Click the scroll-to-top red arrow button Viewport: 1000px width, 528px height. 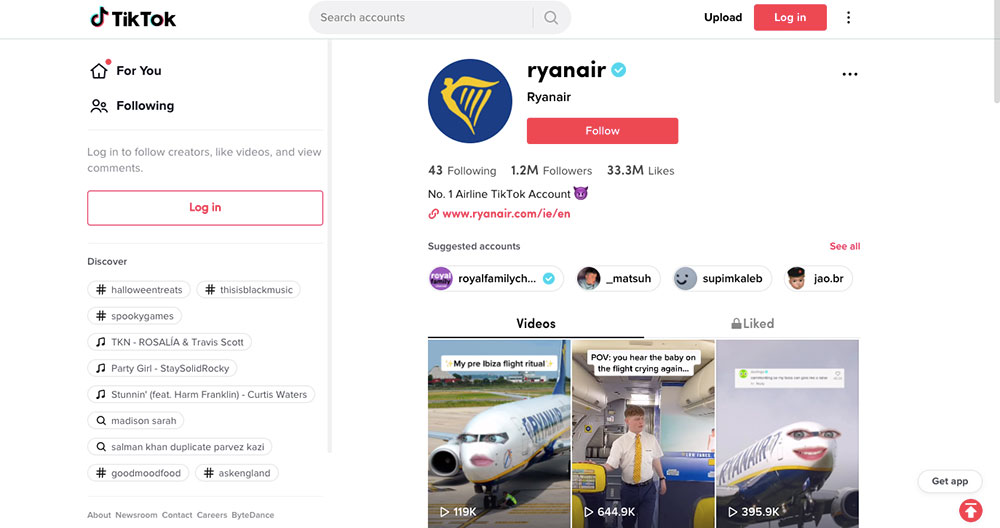tap(969, 511)
